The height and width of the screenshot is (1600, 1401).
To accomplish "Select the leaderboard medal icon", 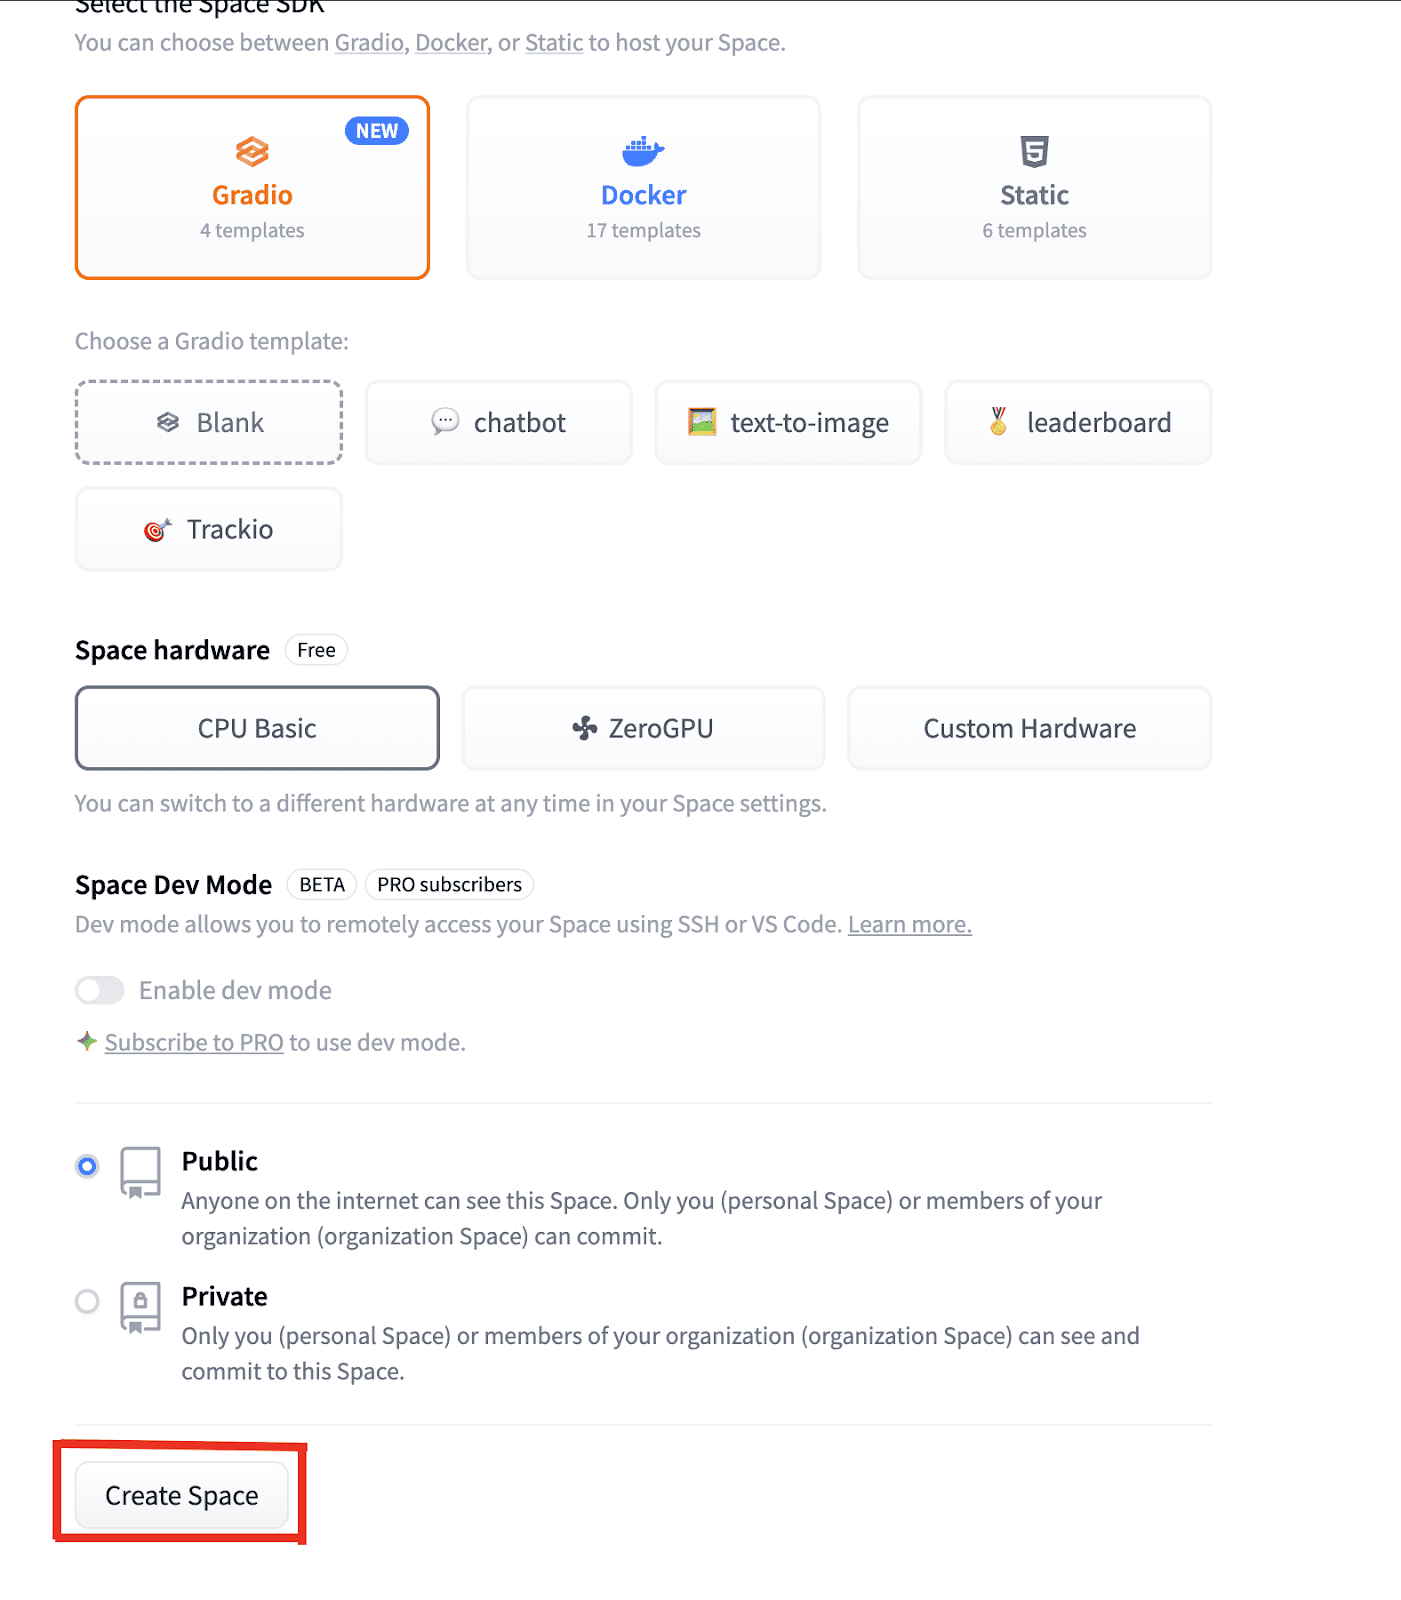I will 998,421.
